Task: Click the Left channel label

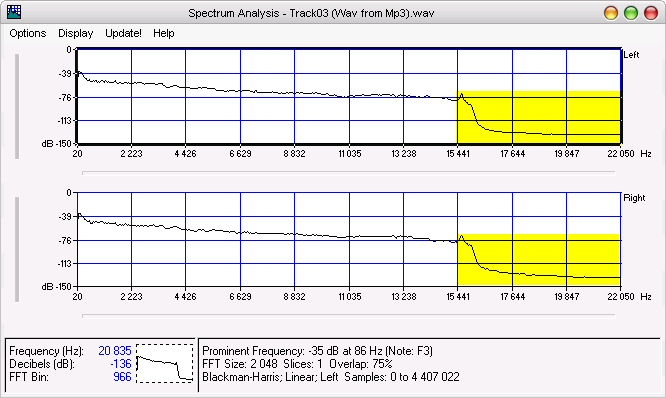Action: [631, 55]
